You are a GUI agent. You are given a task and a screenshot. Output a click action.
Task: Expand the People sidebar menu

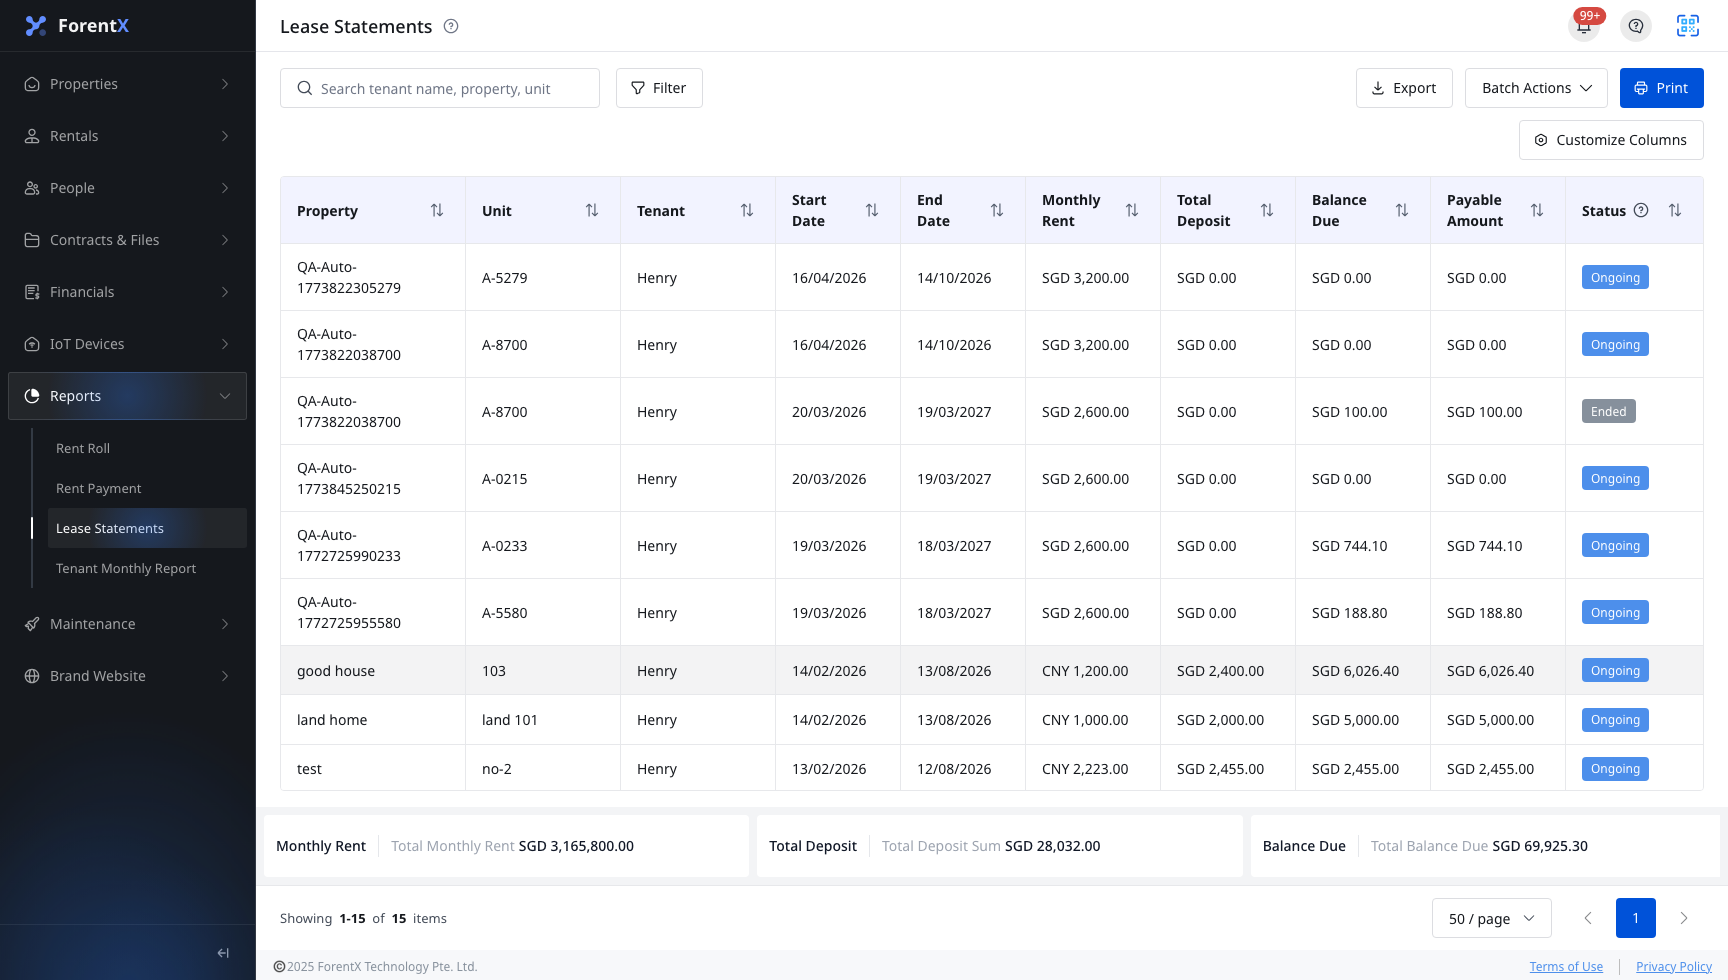pyautogui.click(x=128, y=188)
